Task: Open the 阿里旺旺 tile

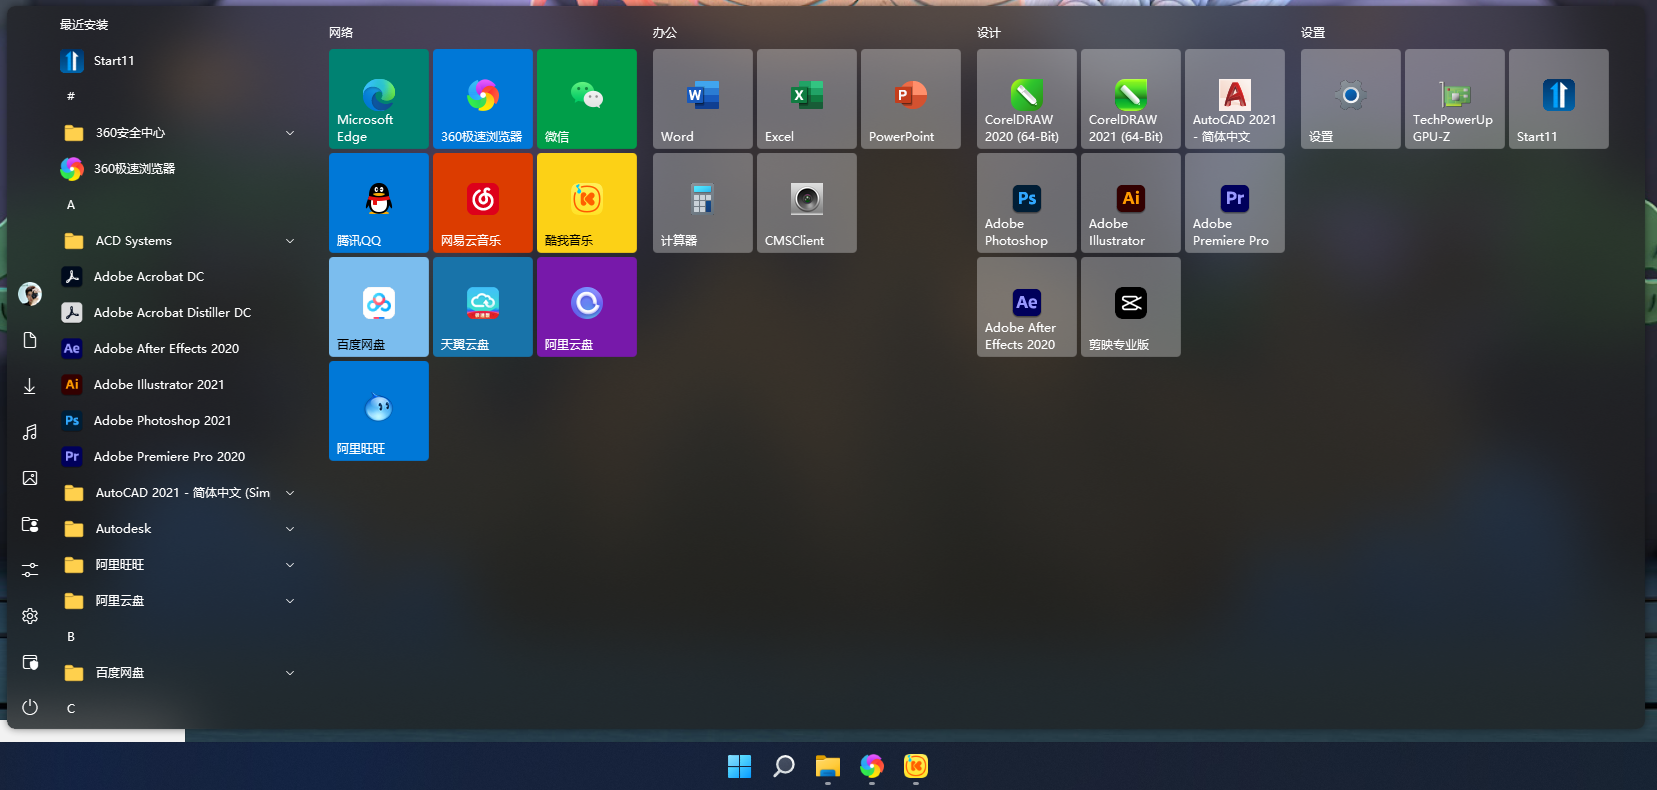Action: [379, 411]
